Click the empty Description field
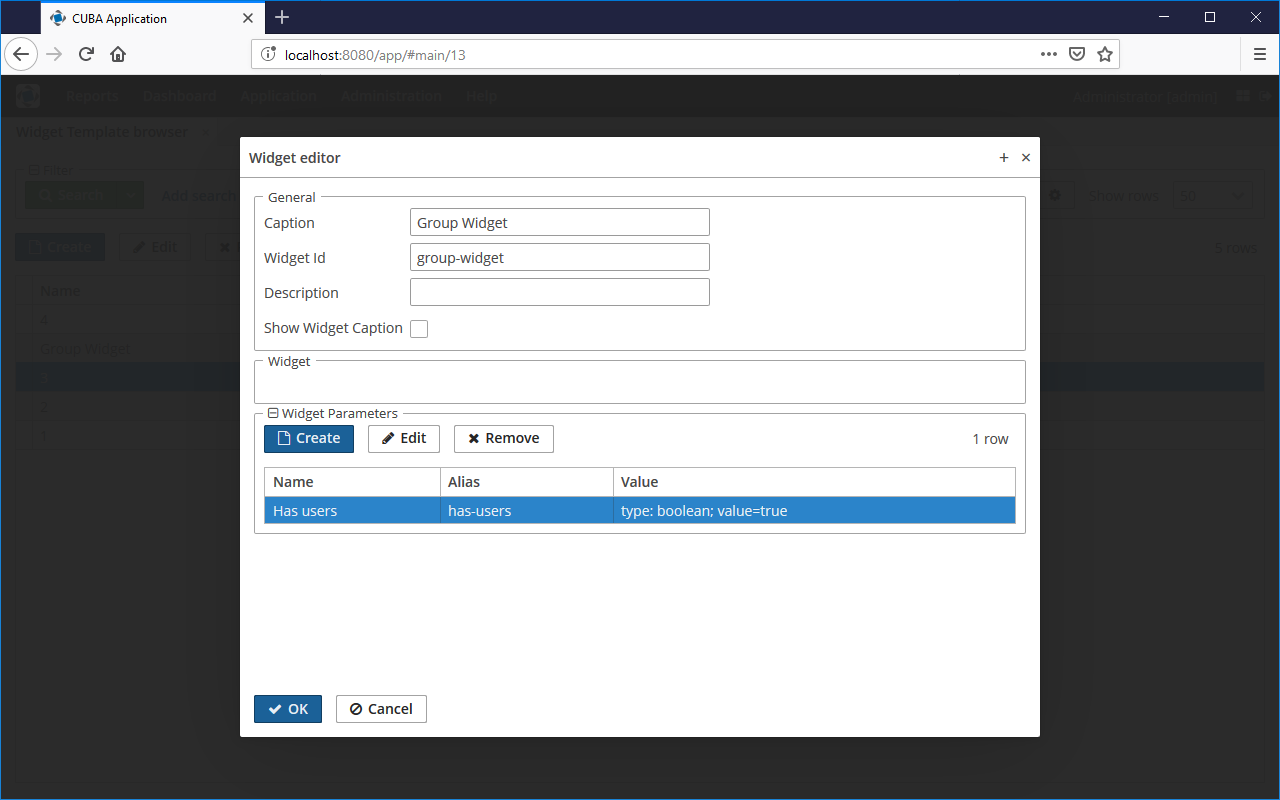The height and width of the screenshot is (800, 1280). [560, 292]
